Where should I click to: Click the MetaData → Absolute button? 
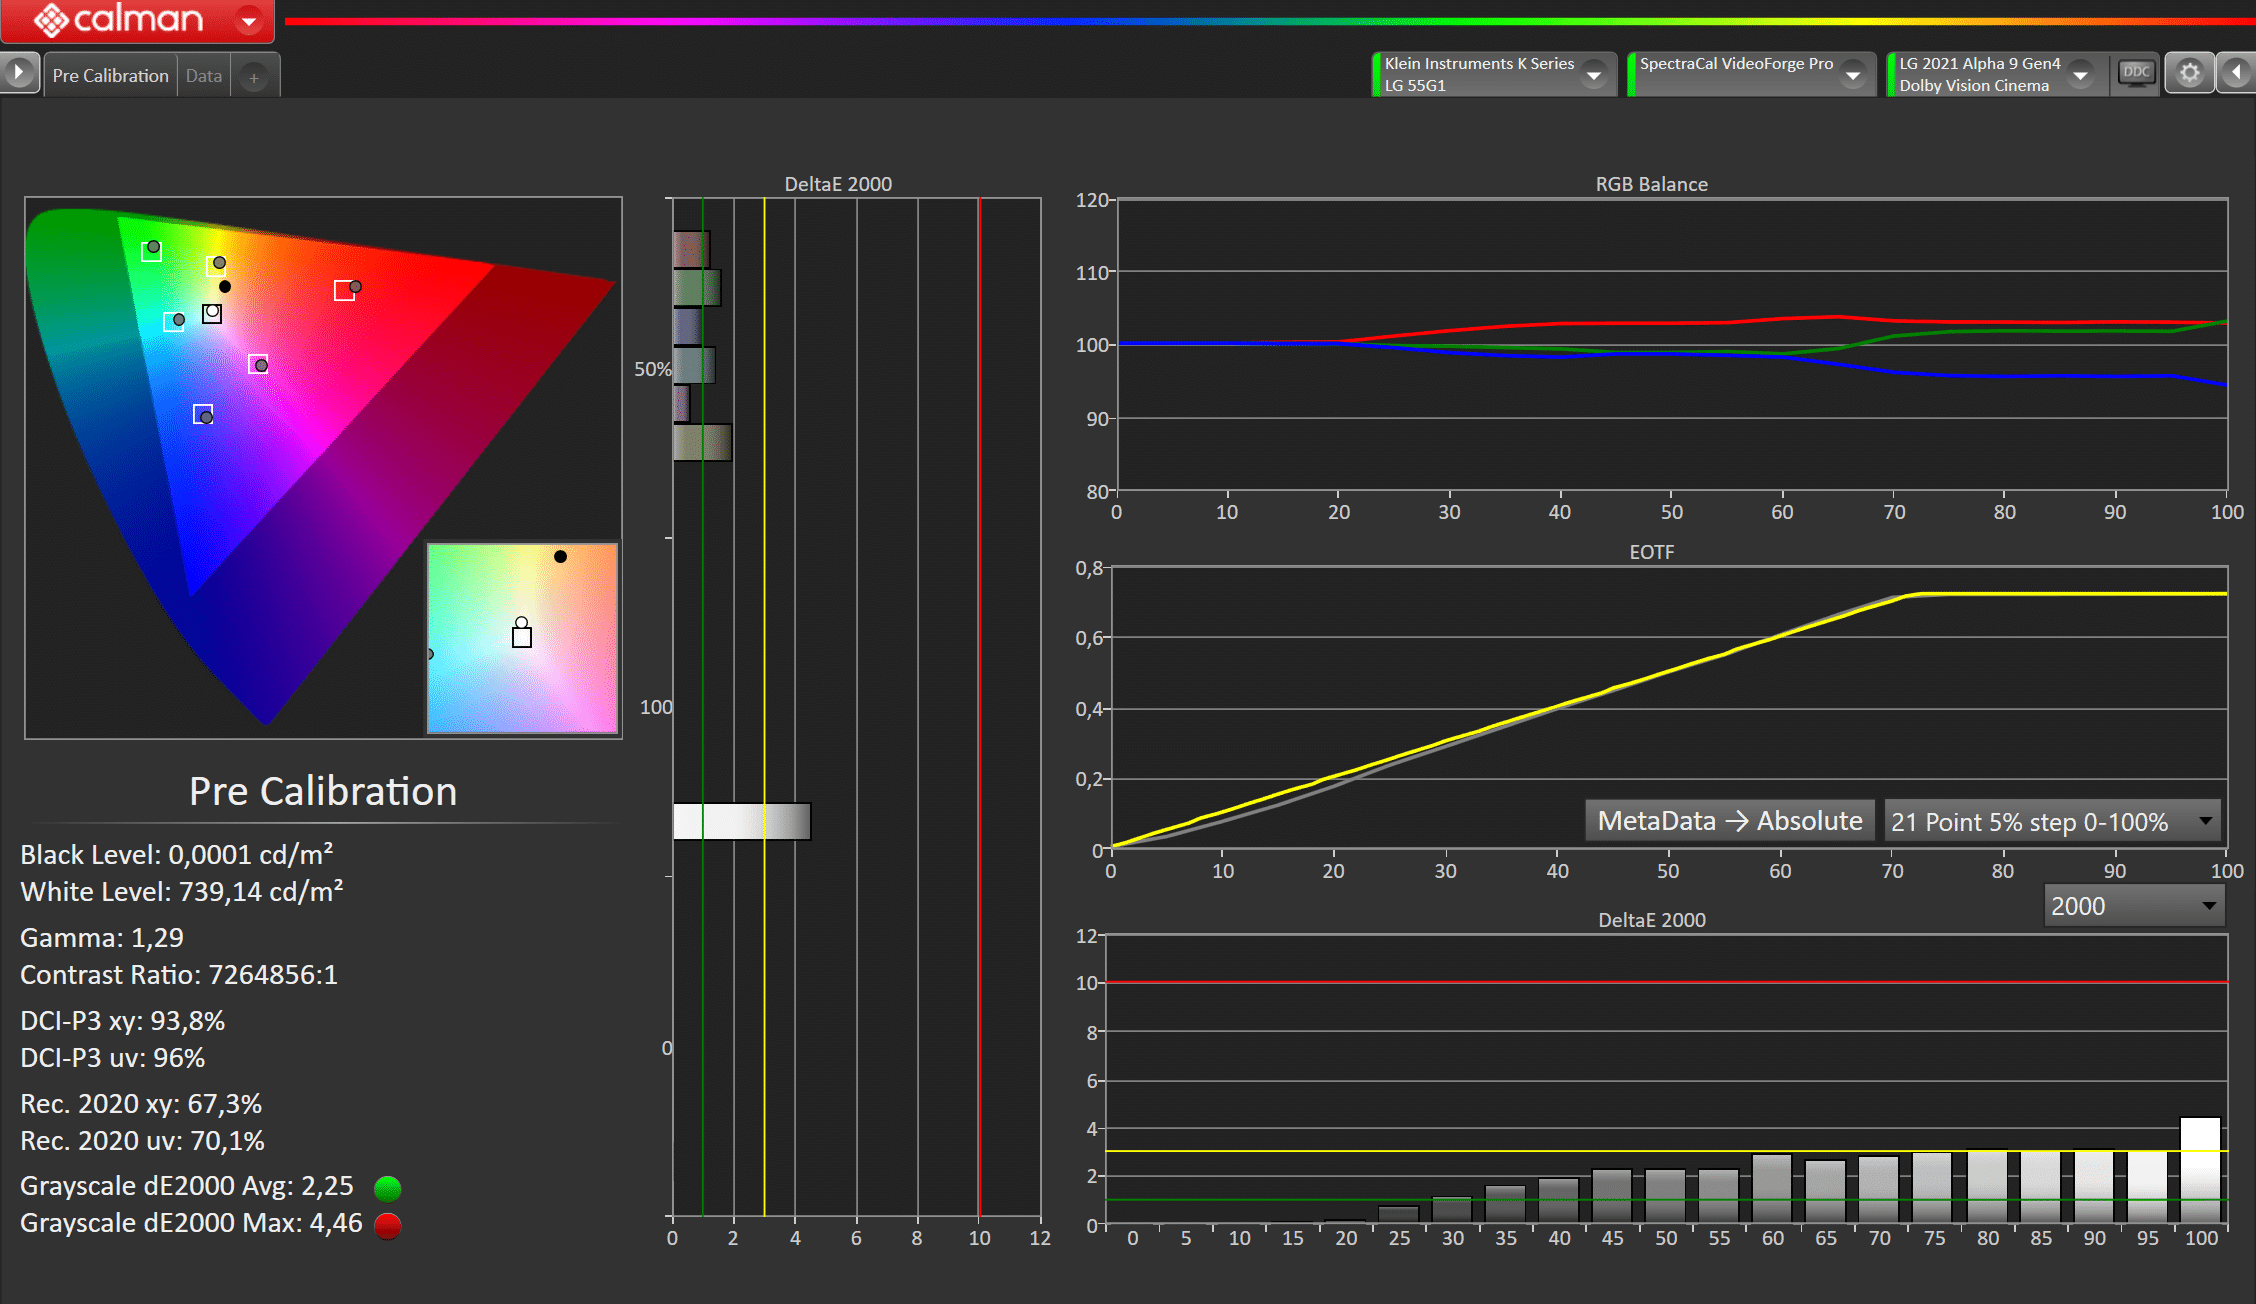(x=1729, y=821)
